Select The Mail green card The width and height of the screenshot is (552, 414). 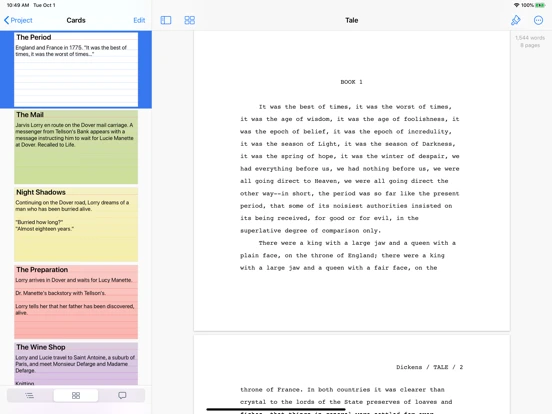pyautogui.click(x=76, y=147)
